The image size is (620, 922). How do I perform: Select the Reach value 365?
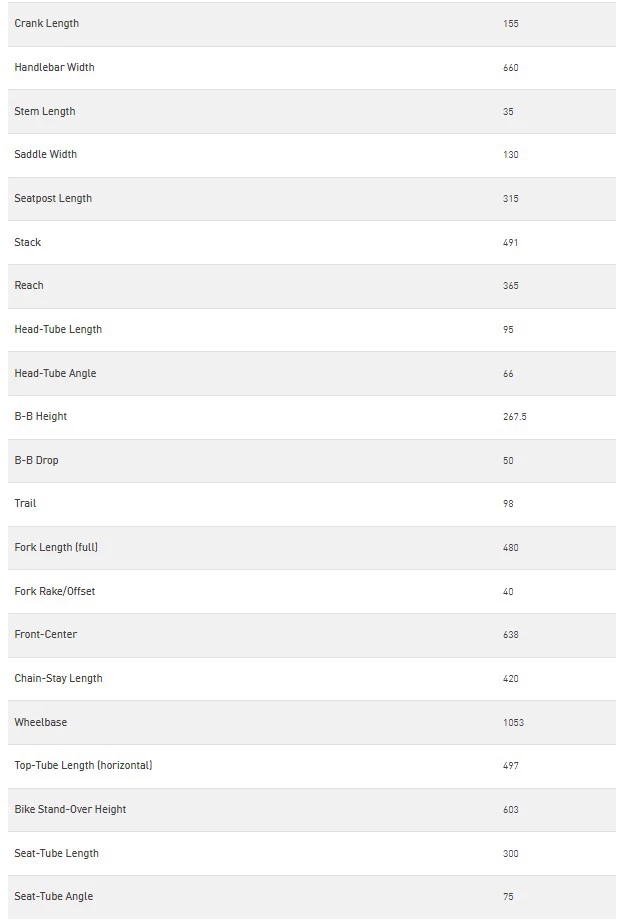[511, 286]
